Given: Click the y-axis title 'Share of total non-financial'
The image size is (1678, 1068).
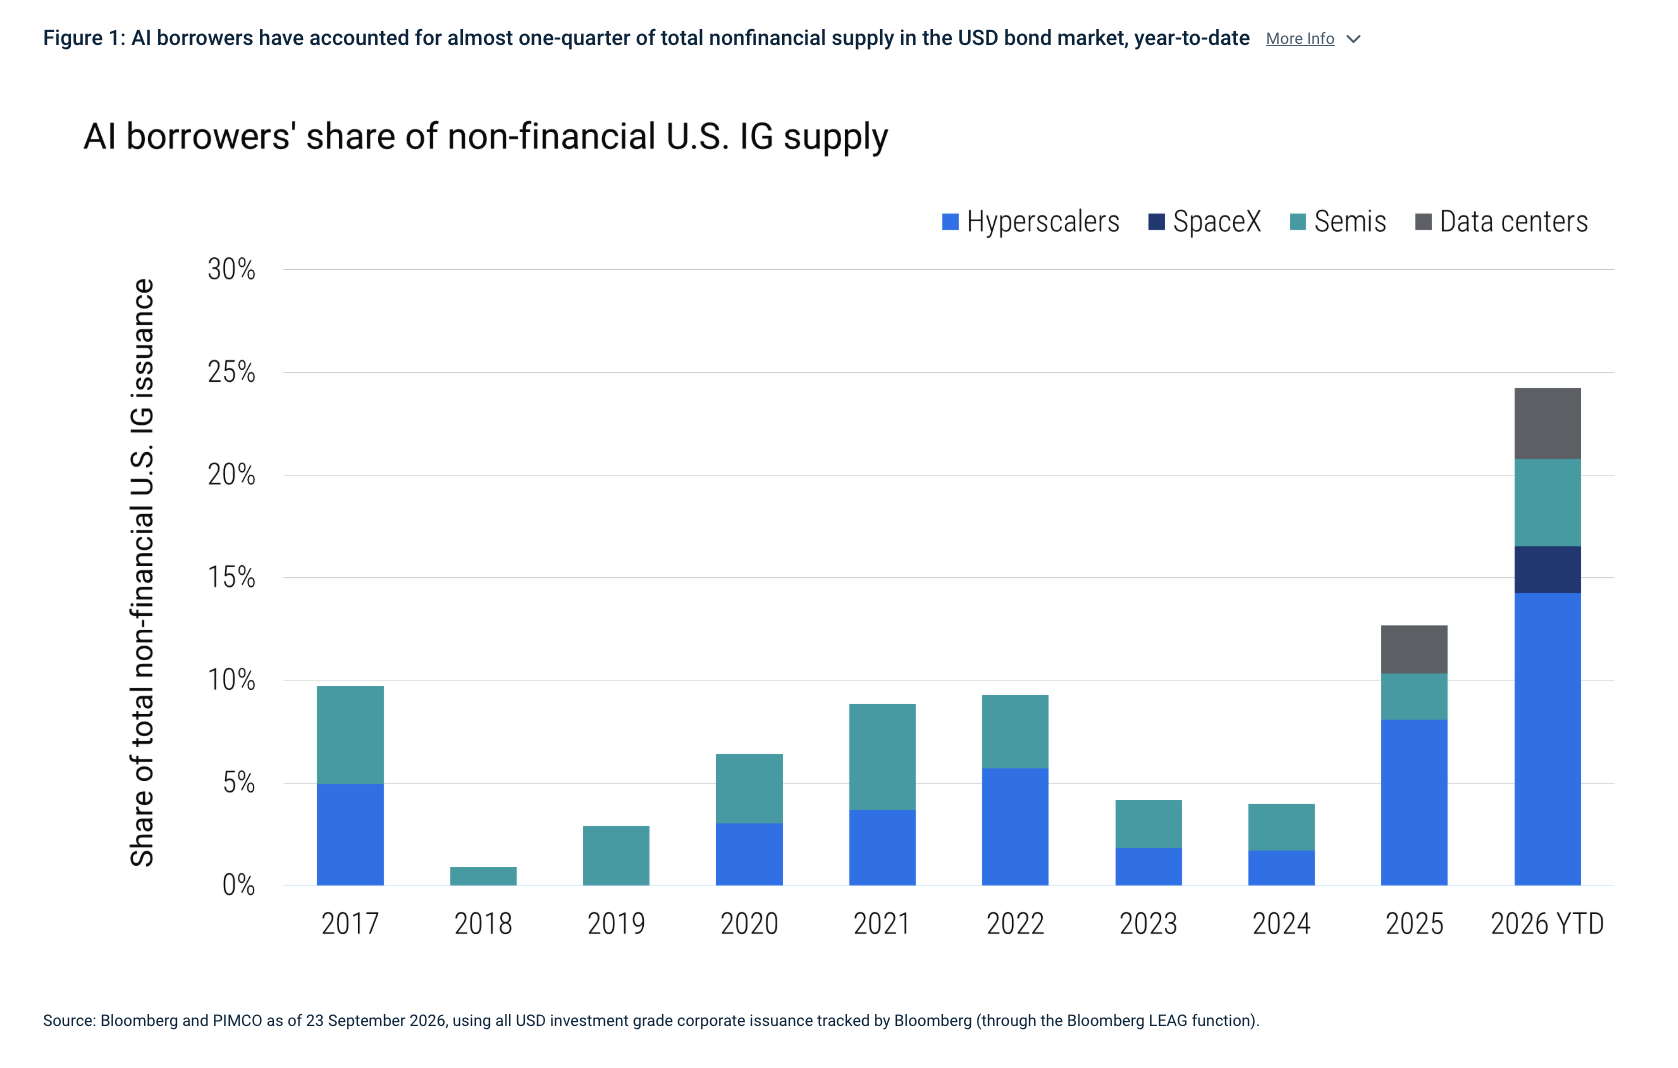Looking at the screenshot, I should click(x=142, y=572).
